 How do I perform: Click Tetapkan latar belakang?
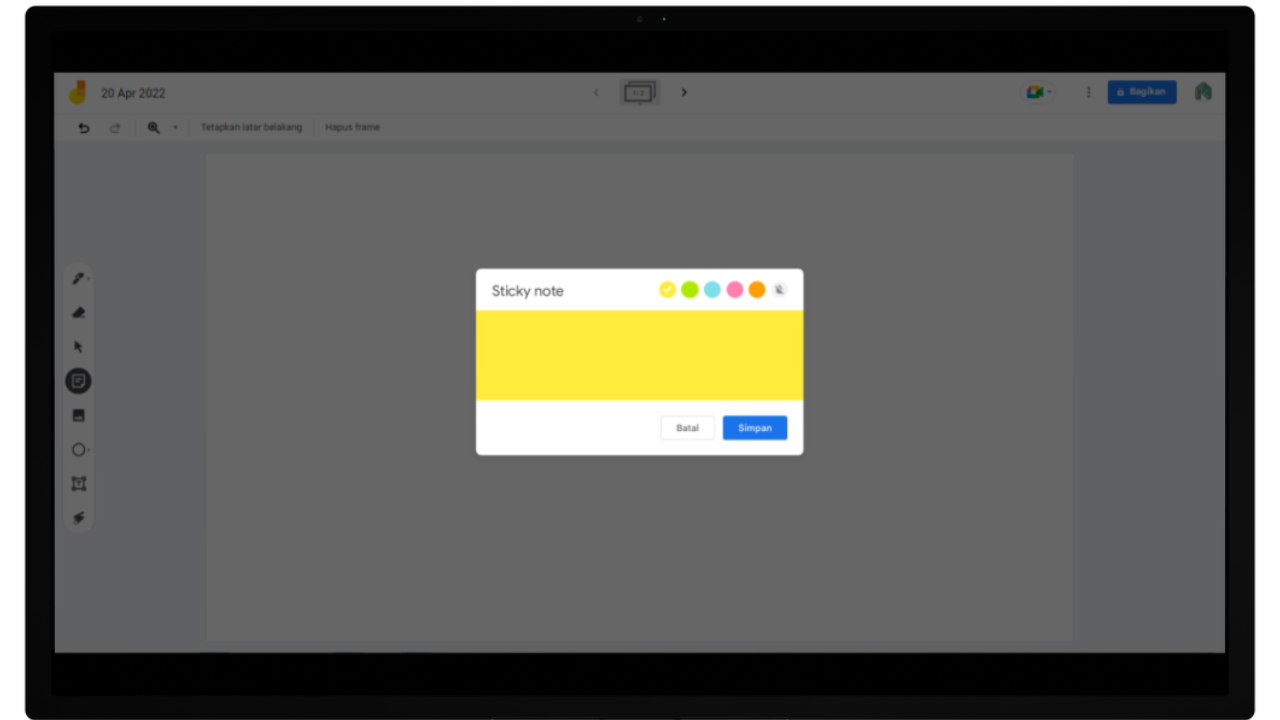[x=251, y=128]
